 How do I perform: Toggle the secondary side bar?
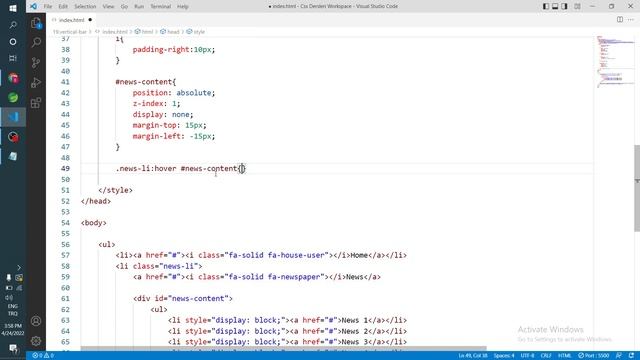(x=564, y=6)
